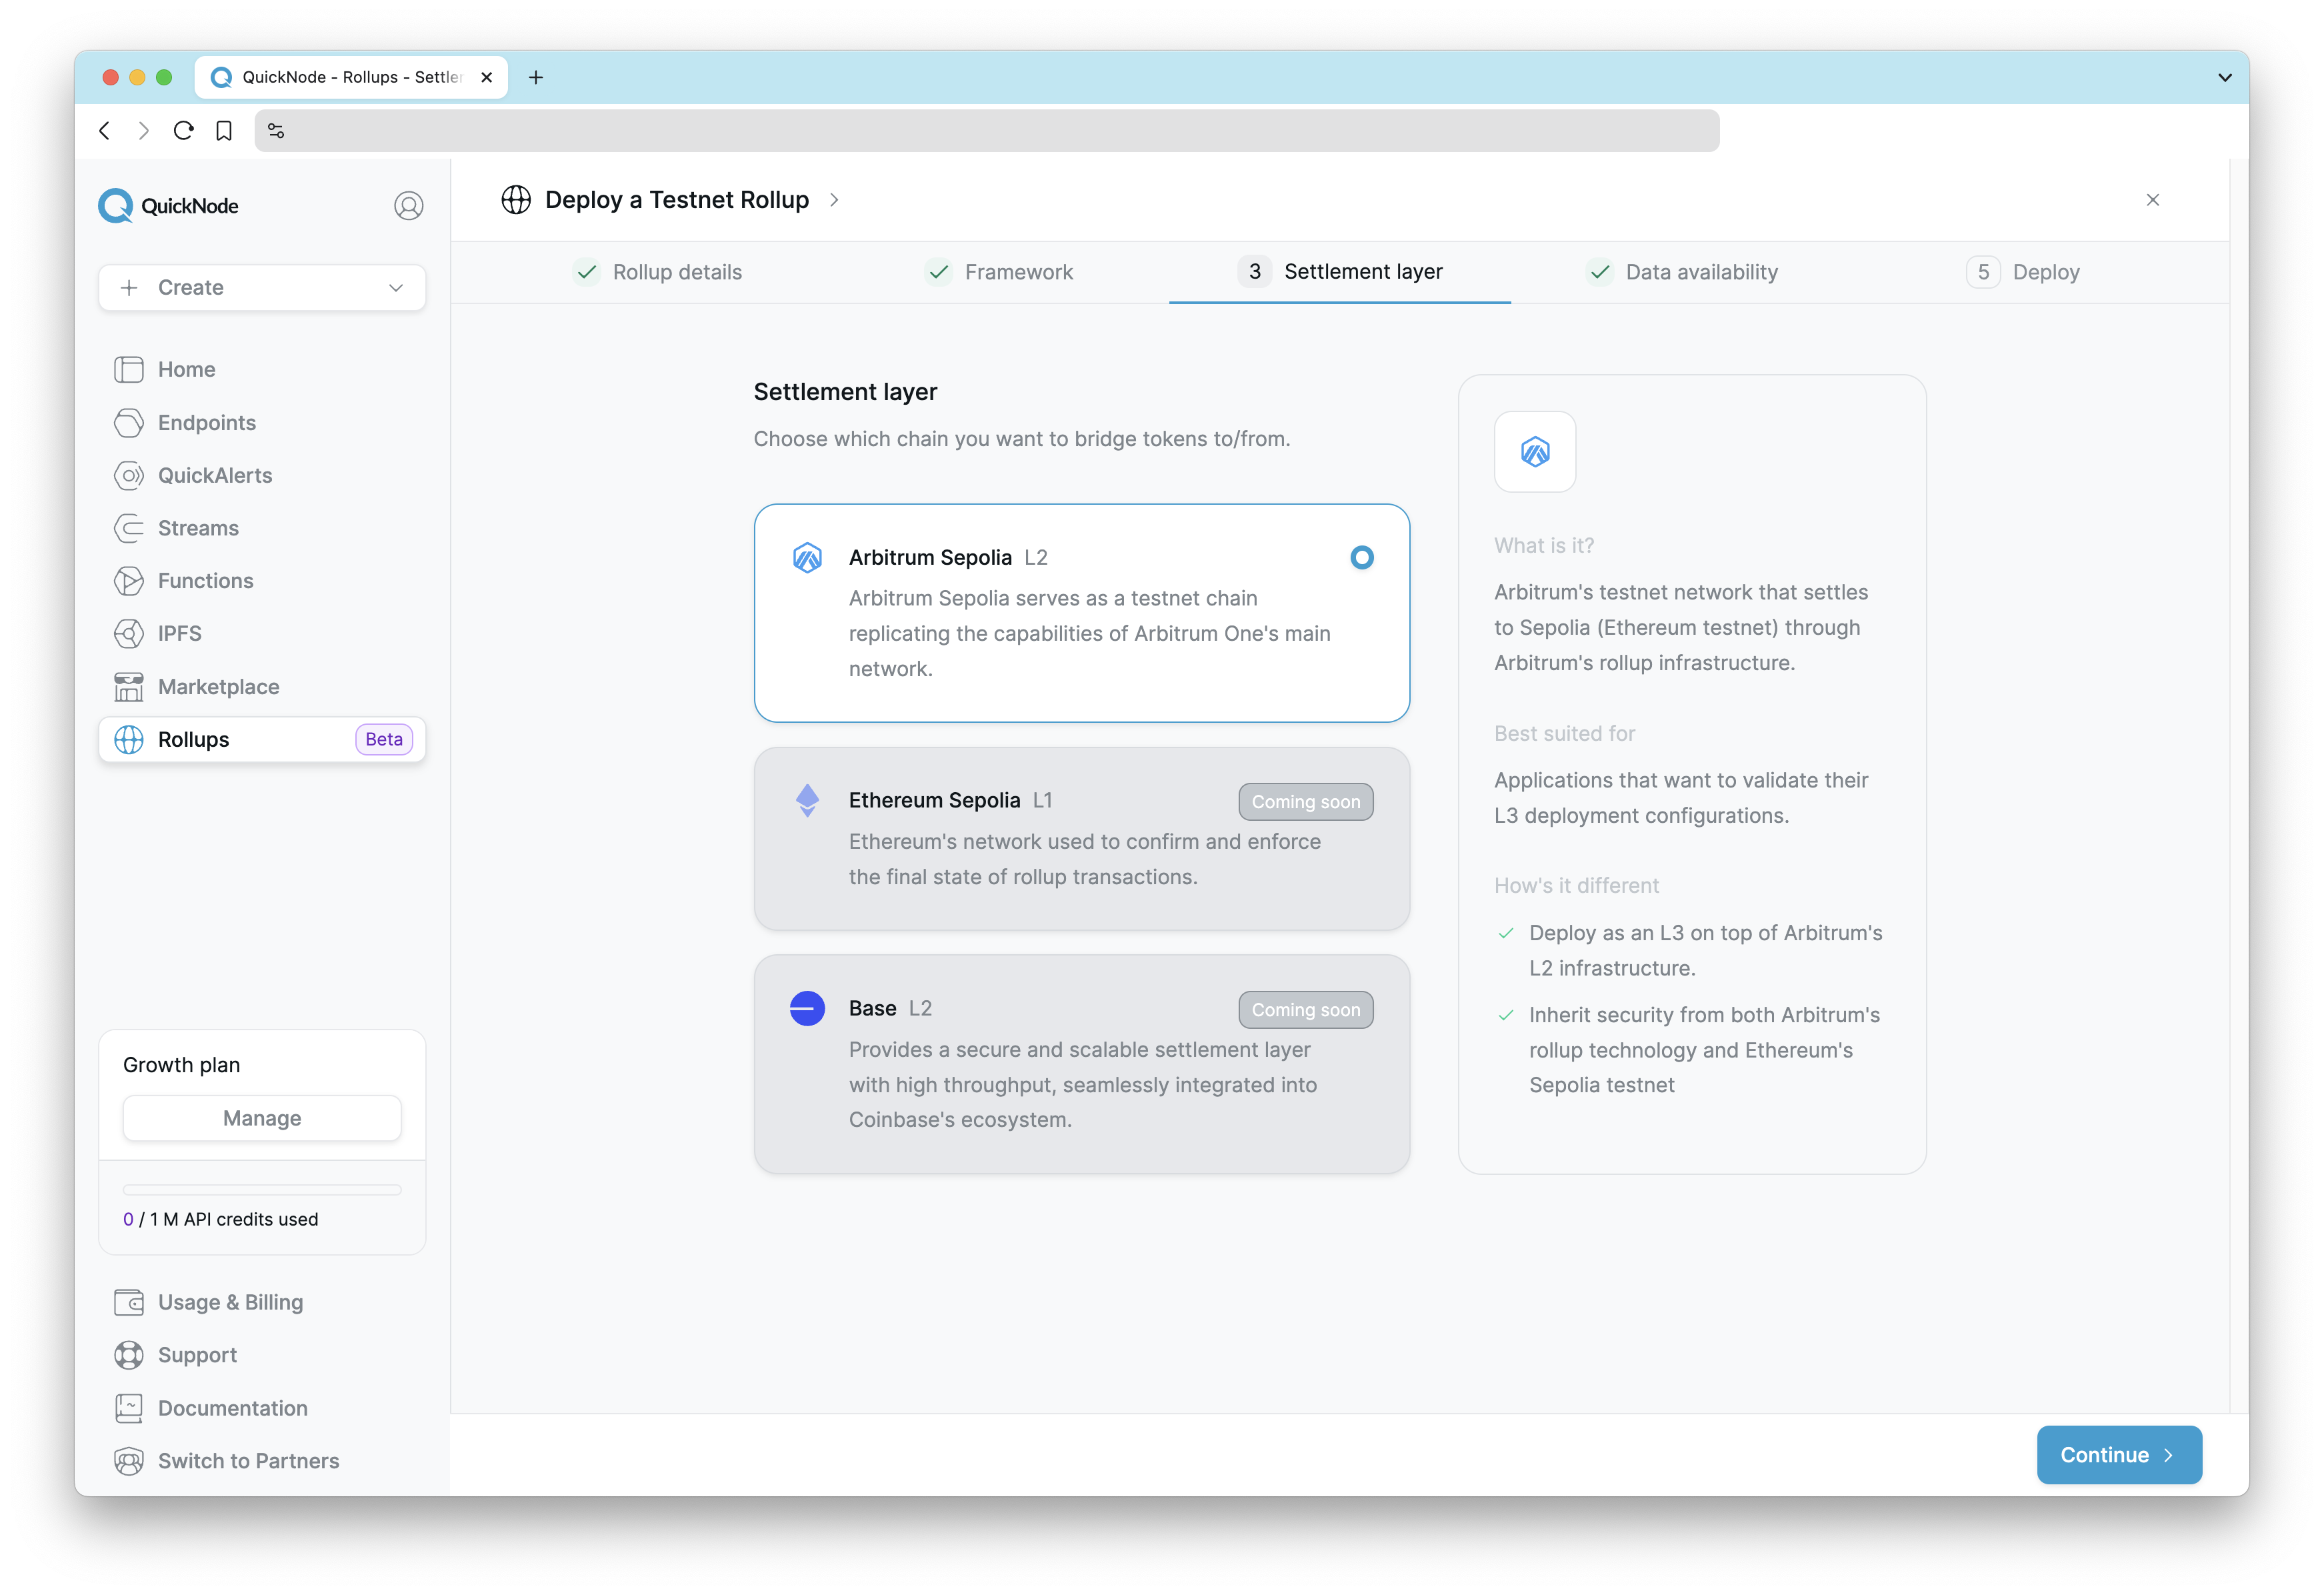Image resolution: width=2324 pixels, height=1595 pixels.
Task: Go forward in browser
Action: [144, 131]
